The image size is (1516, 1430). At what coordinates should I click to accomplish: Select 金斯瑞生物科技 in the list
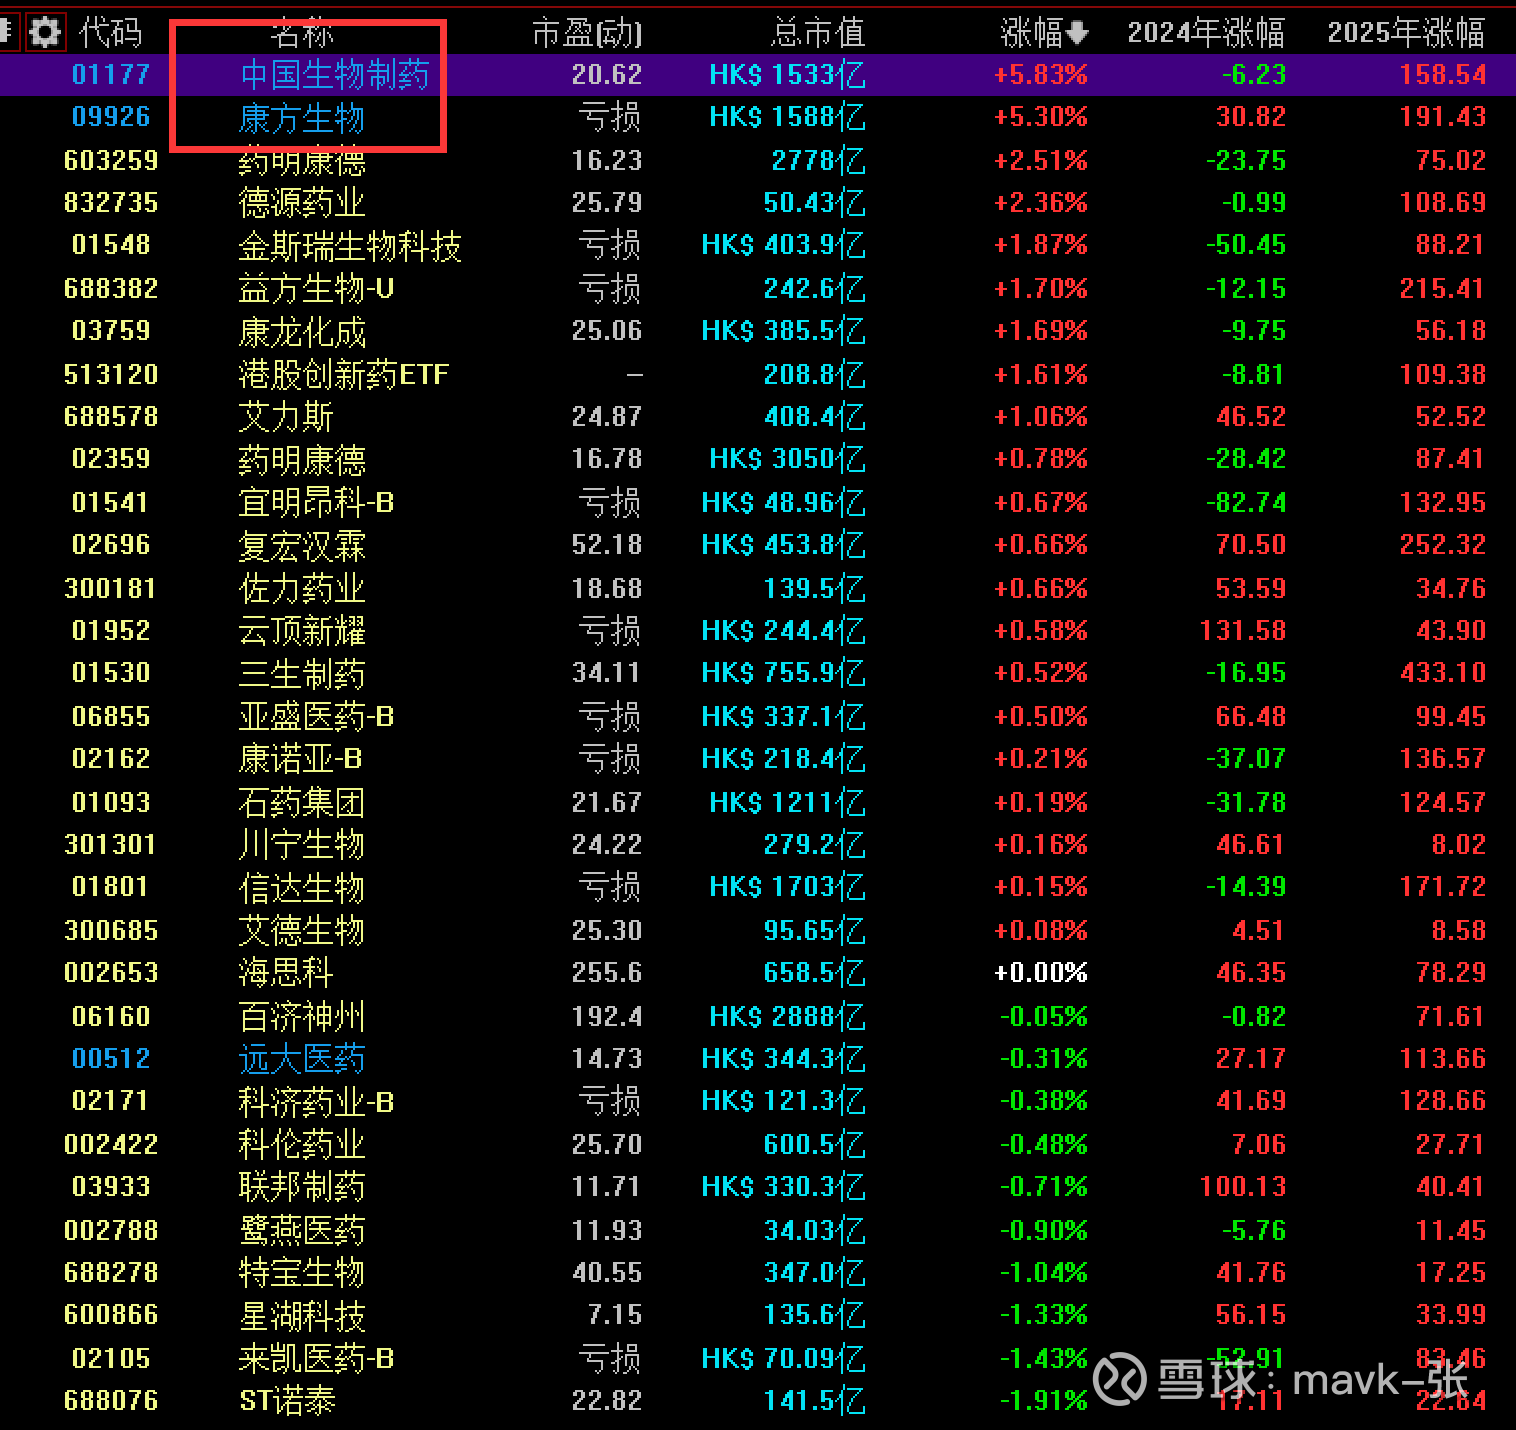350,246
